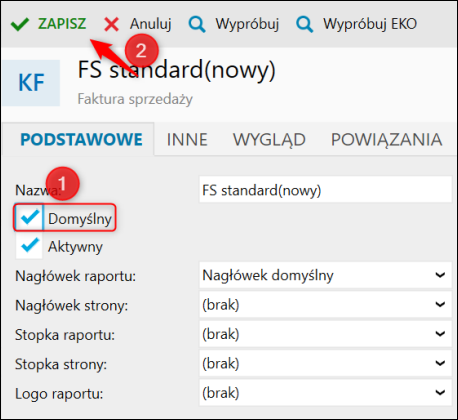Image resolution: width=458 pixels, height=420 pixels.
Task: Click the red X cancel icon
Action: click(x=111, y=24)
